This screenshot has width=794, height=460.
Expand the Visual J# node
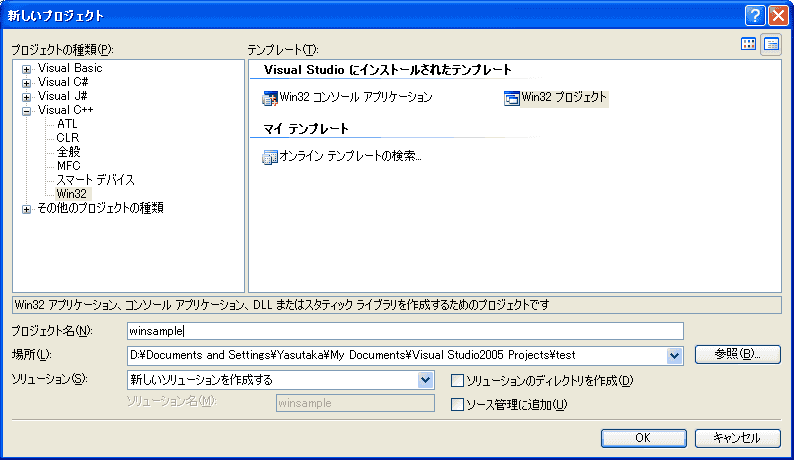click(26, 97)
